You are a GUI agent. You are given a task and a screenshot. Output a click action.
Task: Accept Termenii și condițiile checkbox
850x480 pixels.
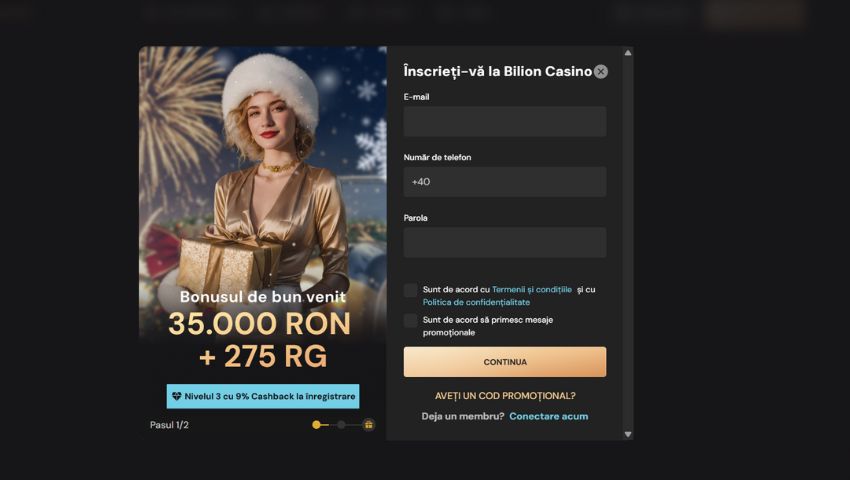(410, 290)
